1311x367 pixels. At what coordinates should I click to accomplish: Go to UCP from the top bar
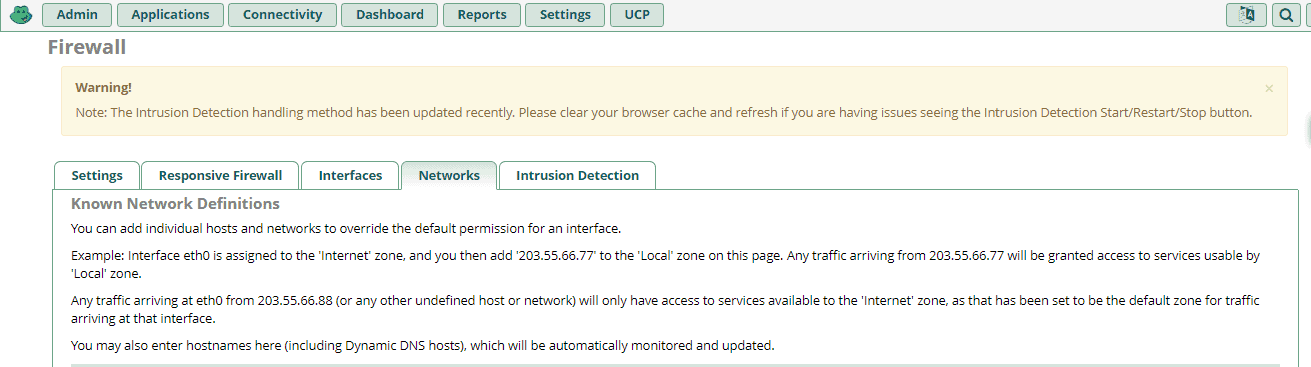click(637, 15)
